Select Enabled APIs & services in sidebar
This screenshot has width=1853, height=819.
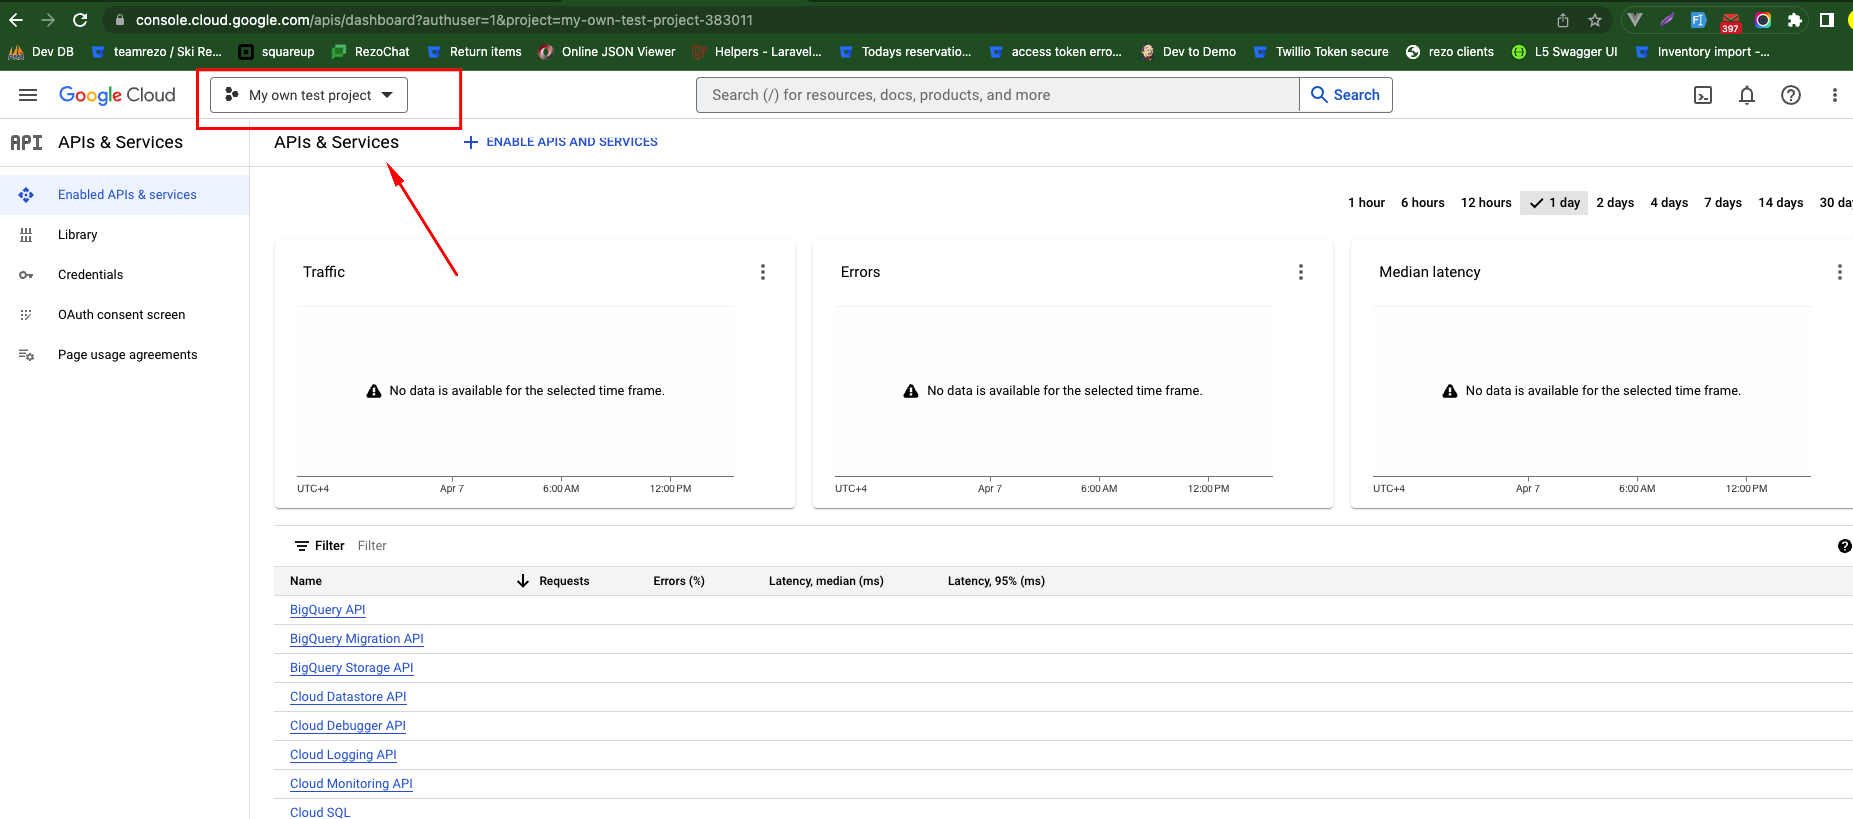pos(124,195)
